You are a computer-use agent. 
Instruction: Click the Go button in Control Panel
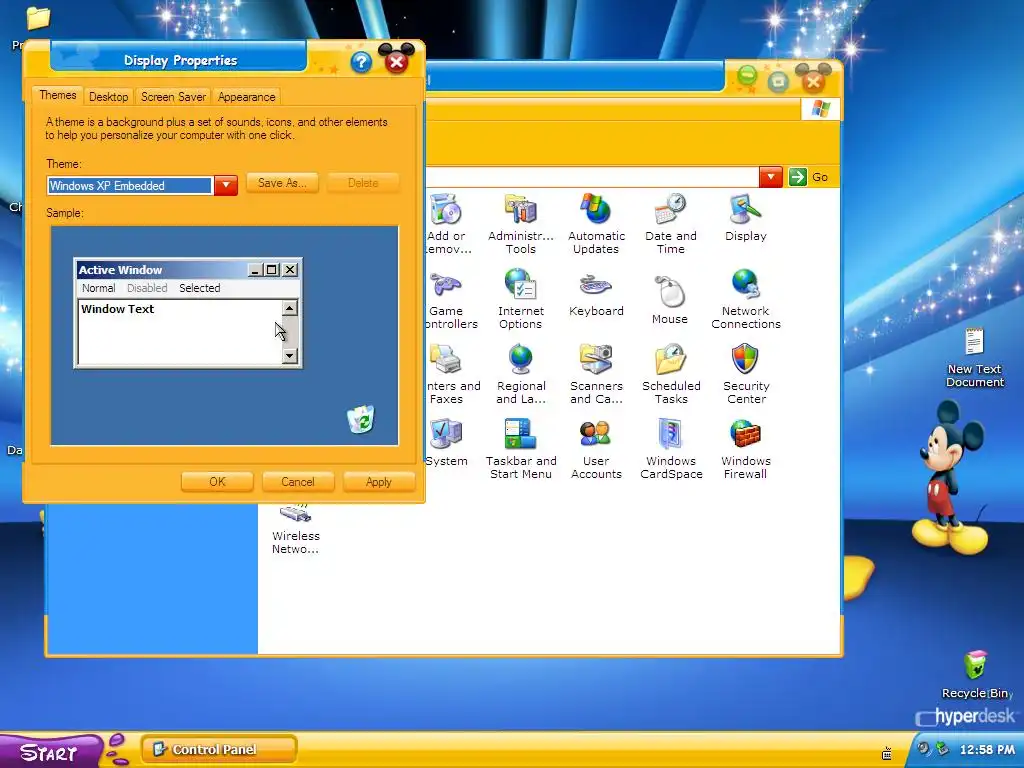coord(808,177)
